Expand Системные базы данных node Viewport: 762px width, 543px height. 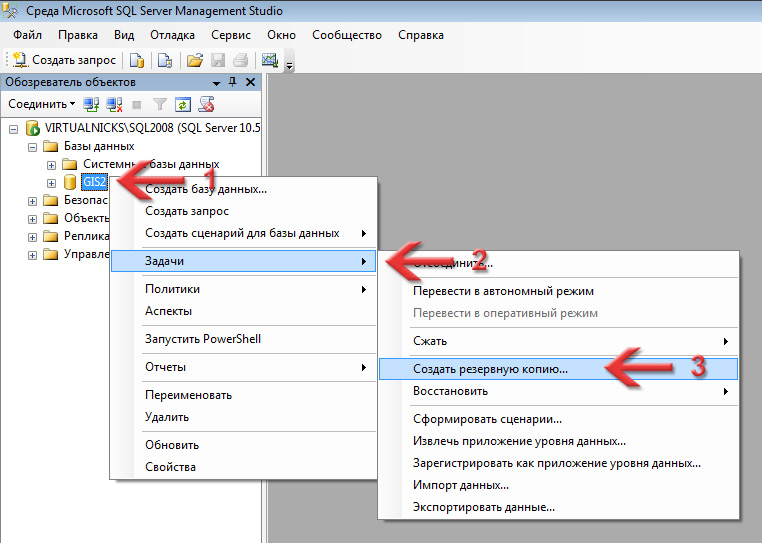point(51,165)
